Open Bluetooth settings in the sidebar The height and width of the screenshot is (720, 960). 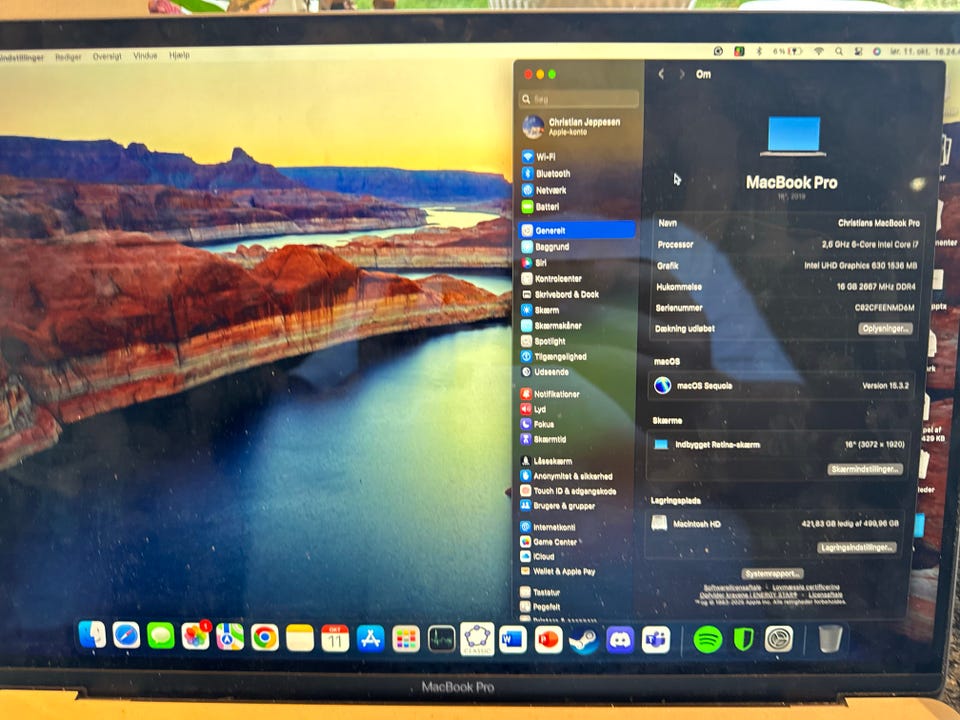click(x=546, y=173)
